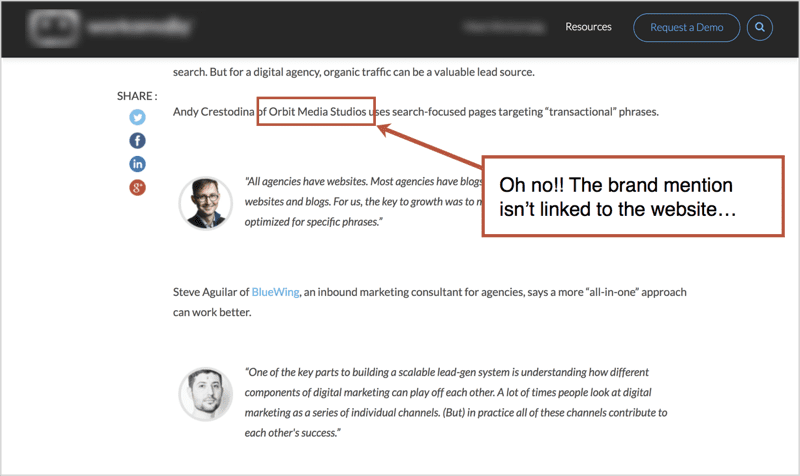Click the quote starting "One of the key parts"
The width and height of the screenshot is (800, 476).
pyautogui.click(x=456, y=402)
